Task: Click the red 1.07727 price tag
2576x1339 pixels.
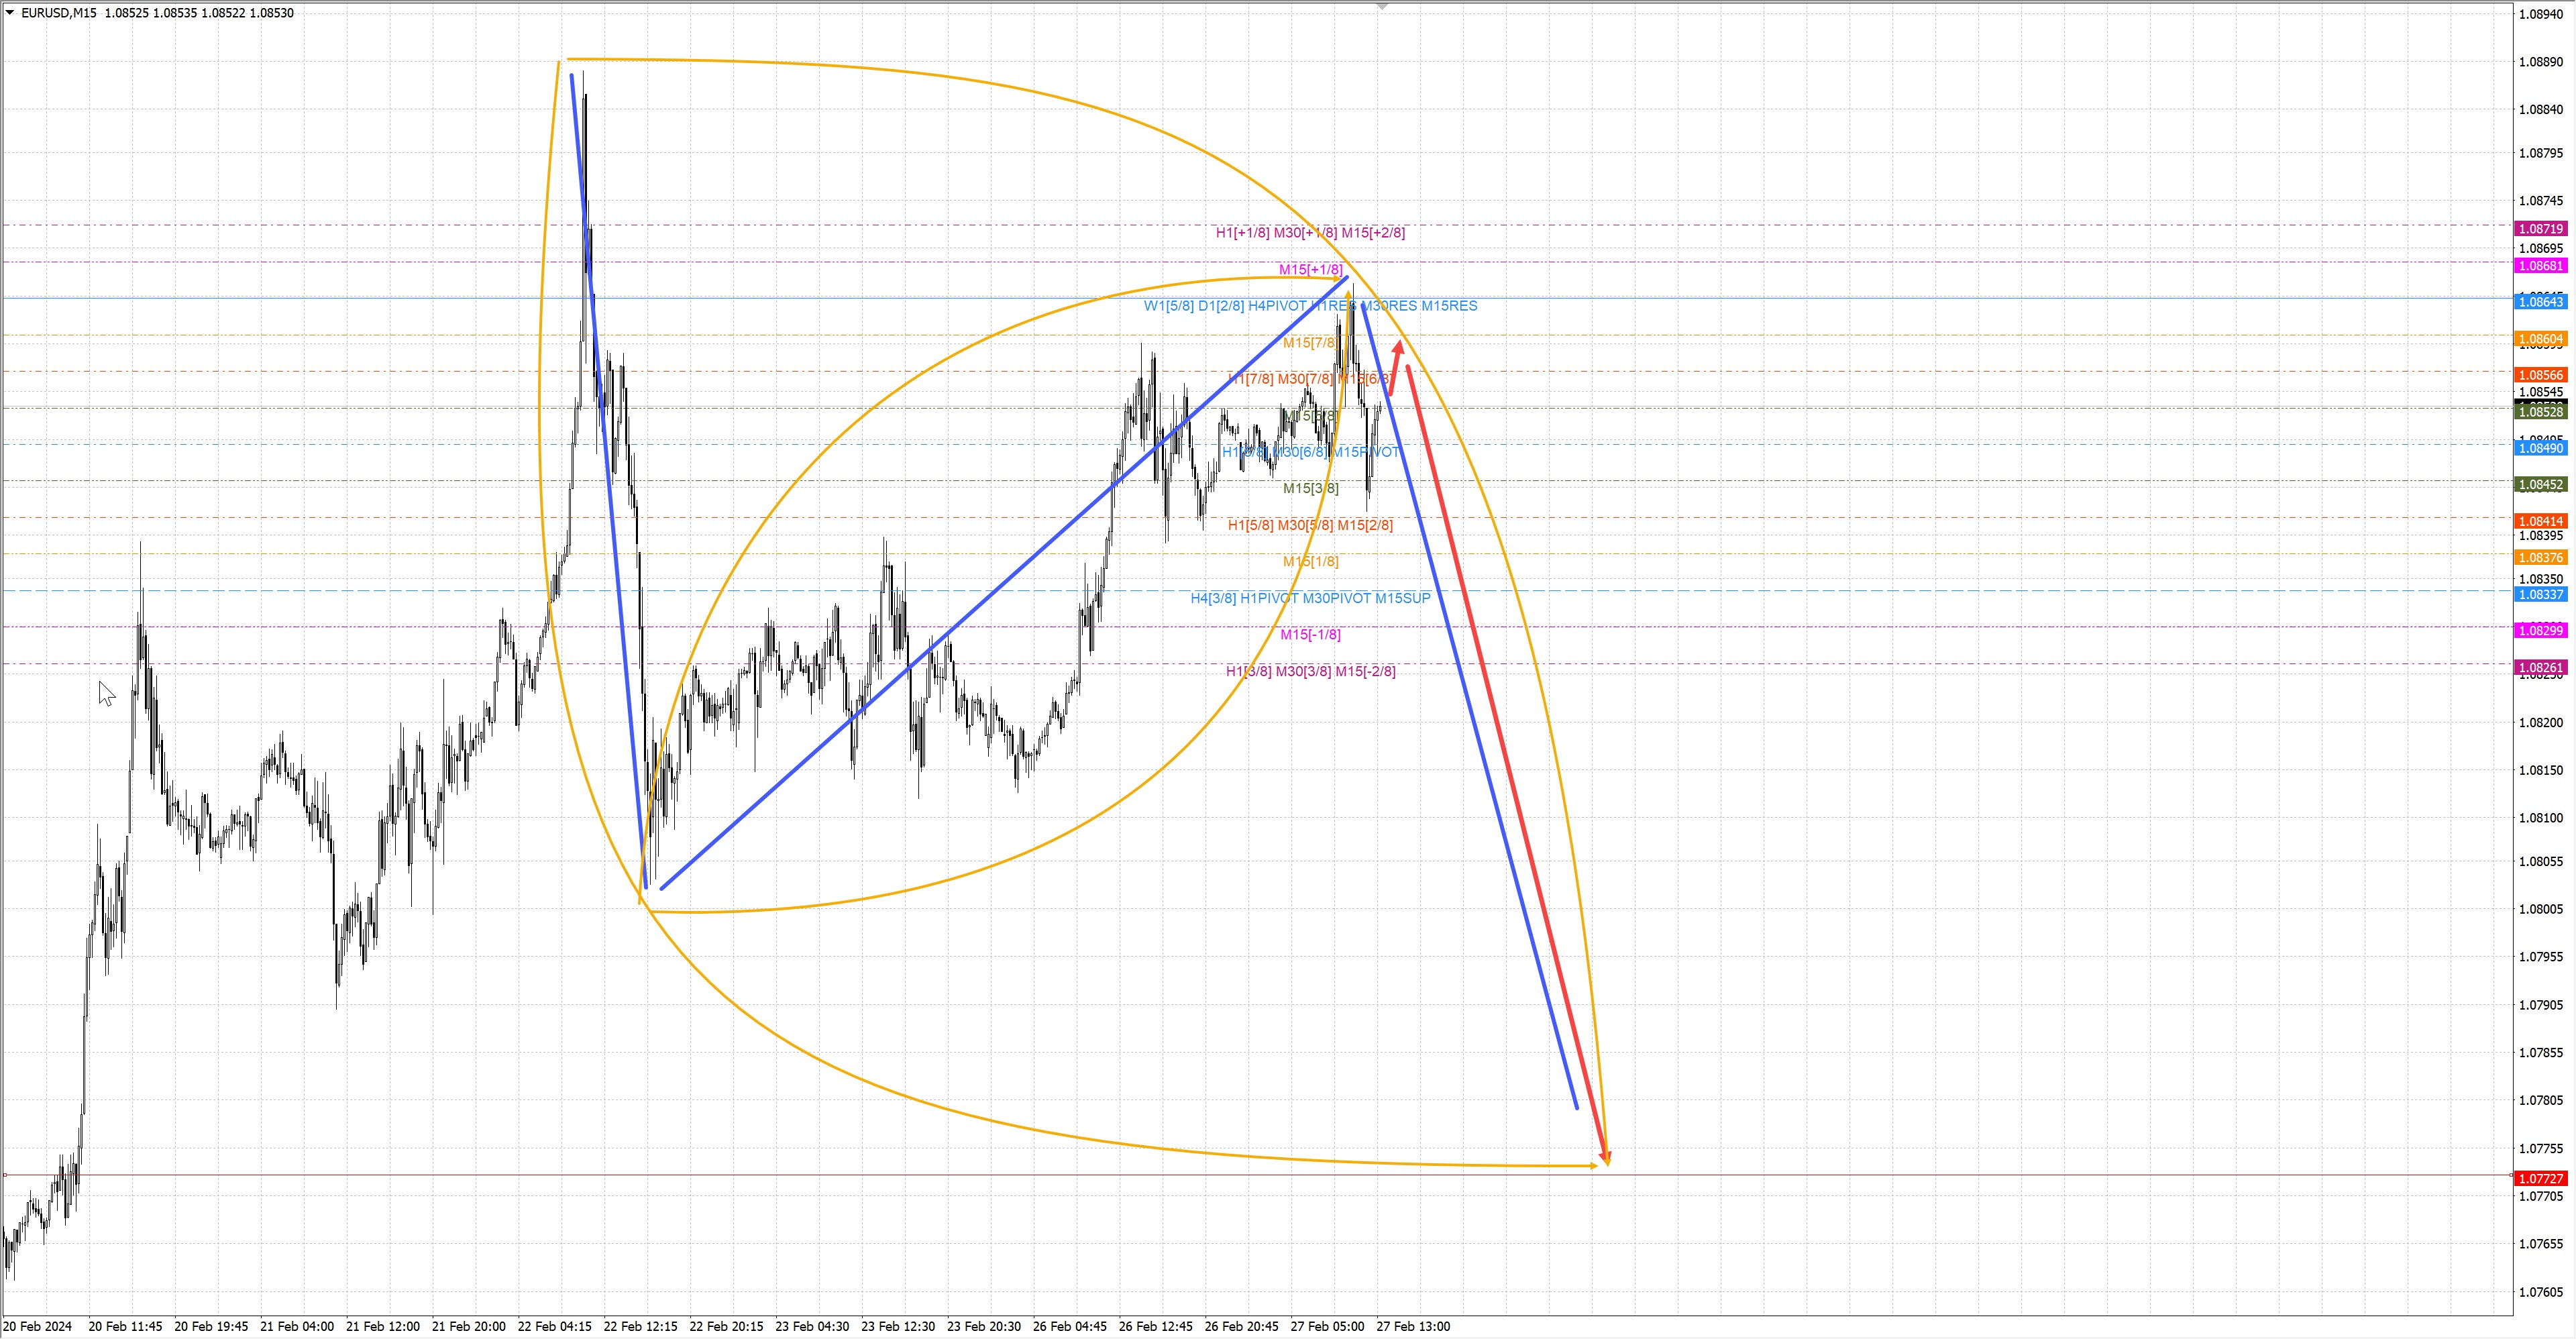Action: click(x=2540, y=1178)
